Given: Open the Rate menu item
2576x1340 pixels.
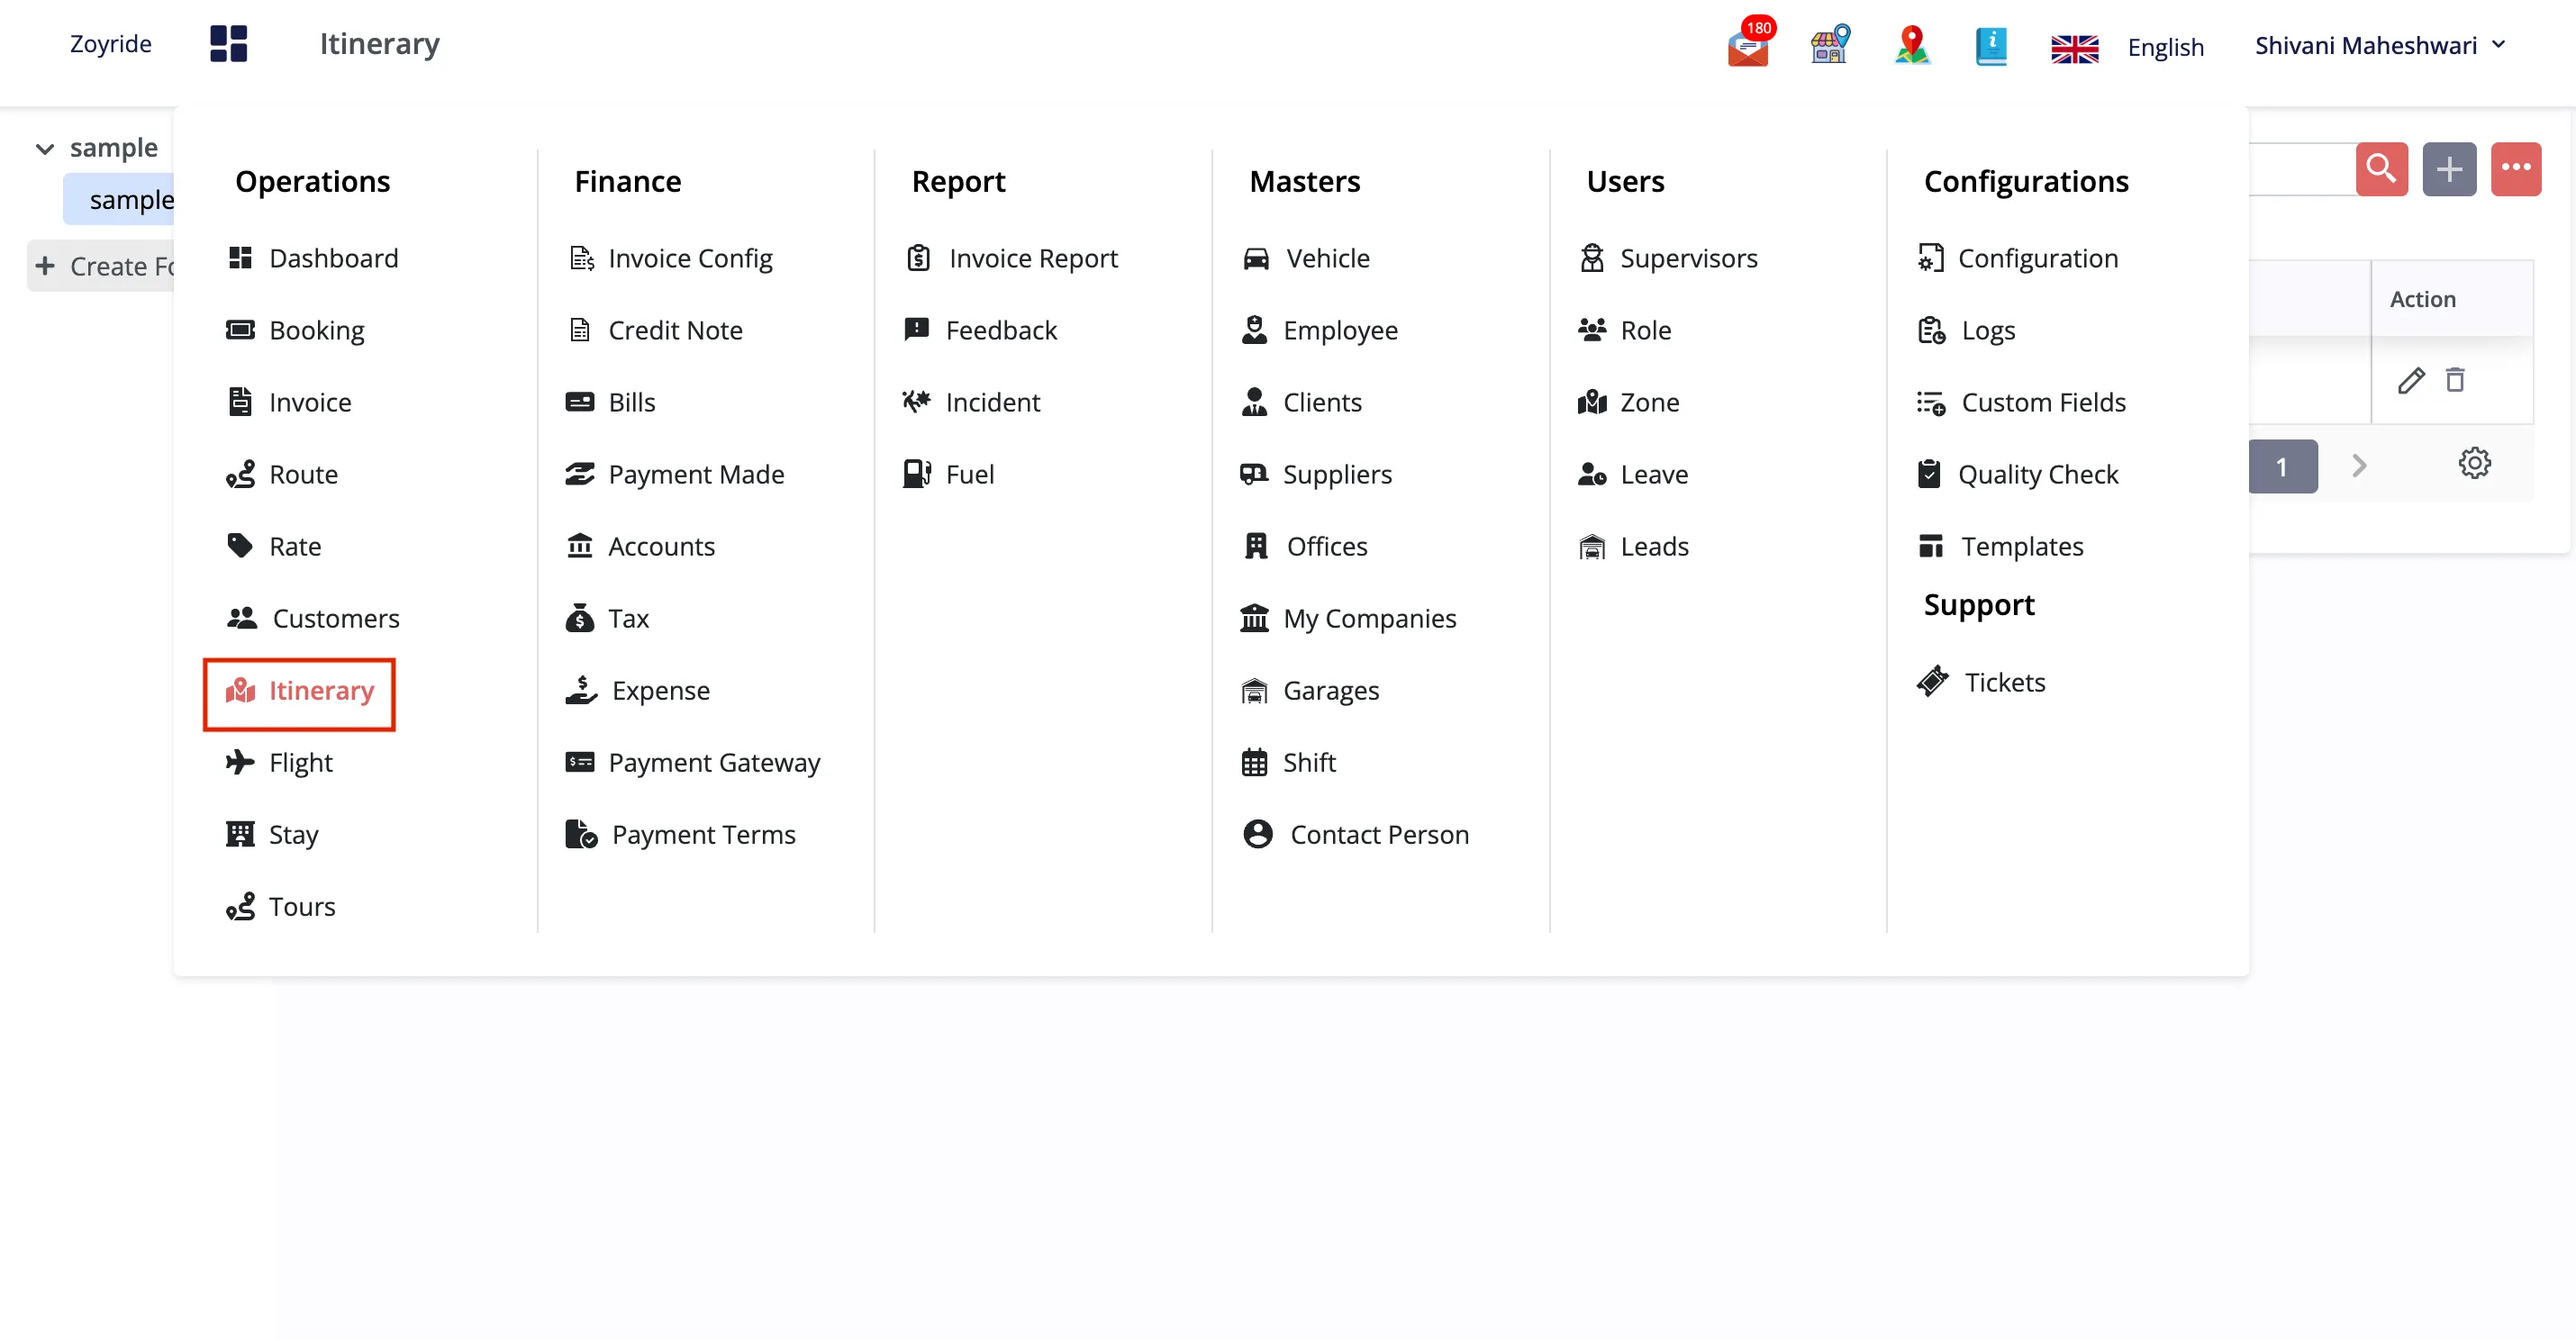Looking at the screenshot, I should tap(275, 546).
